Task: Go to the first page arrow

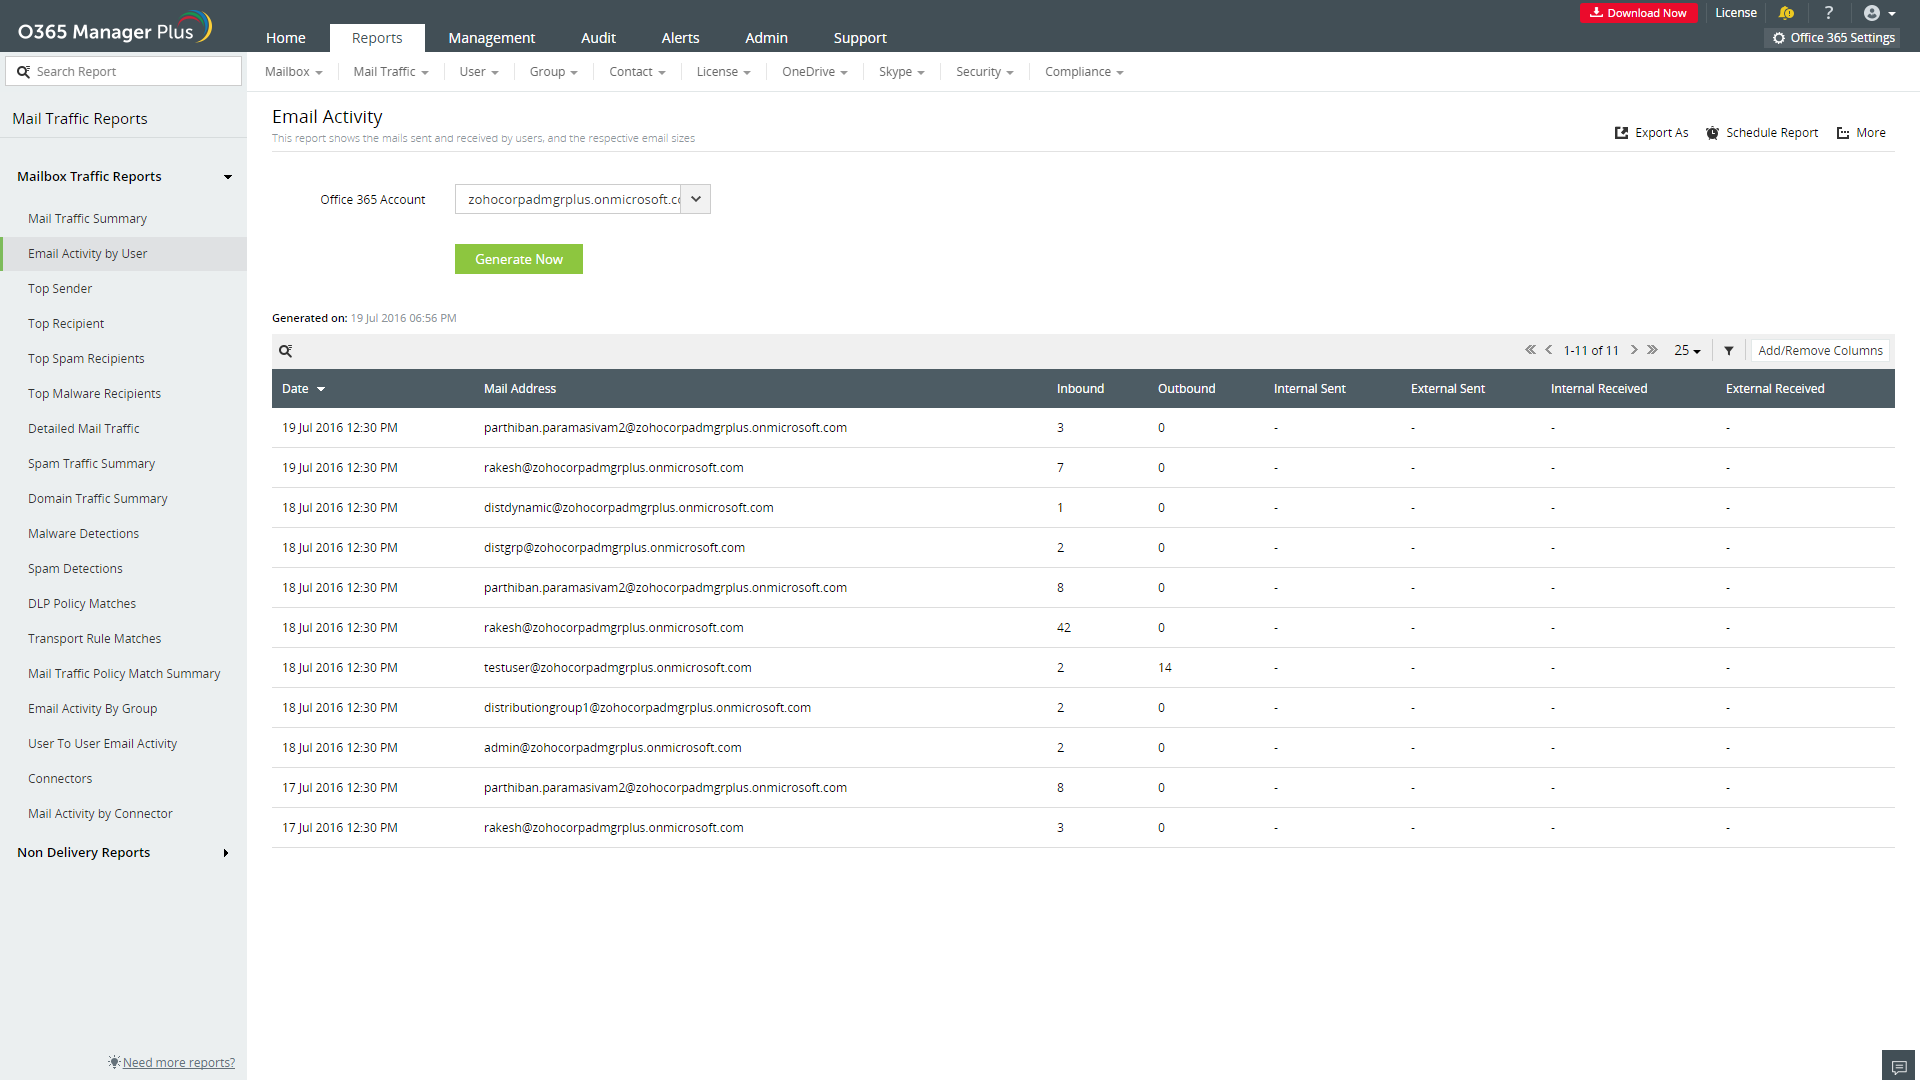Action: click(1530, 350)
